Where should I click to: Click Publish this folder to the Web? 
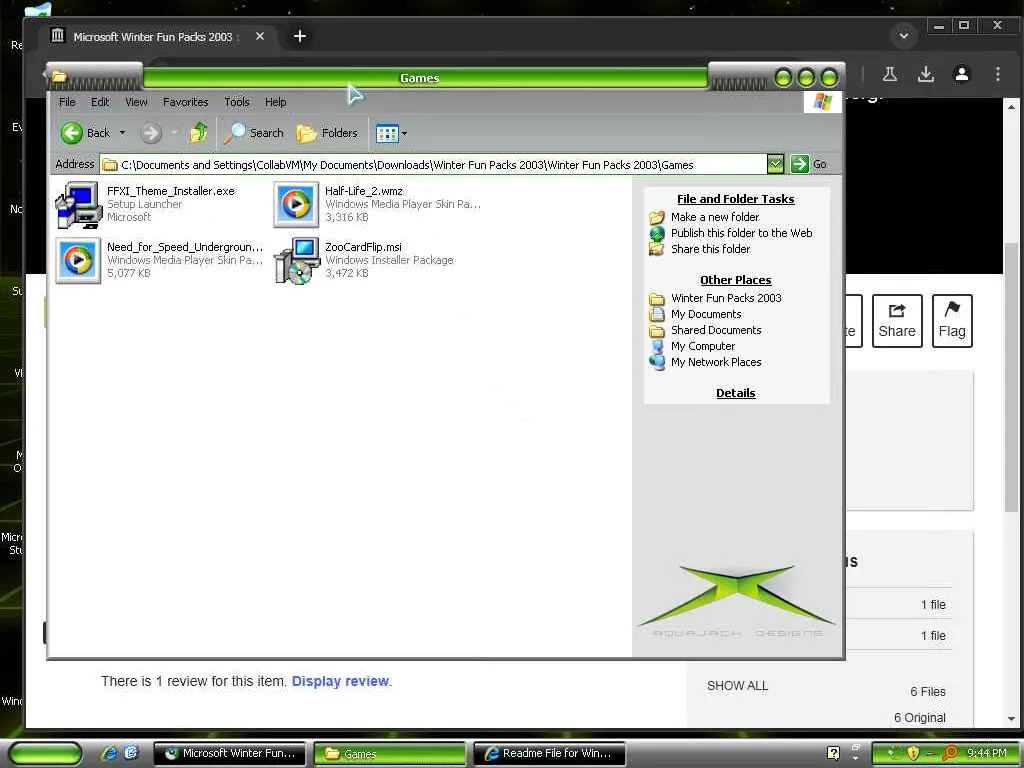point(741,233)
